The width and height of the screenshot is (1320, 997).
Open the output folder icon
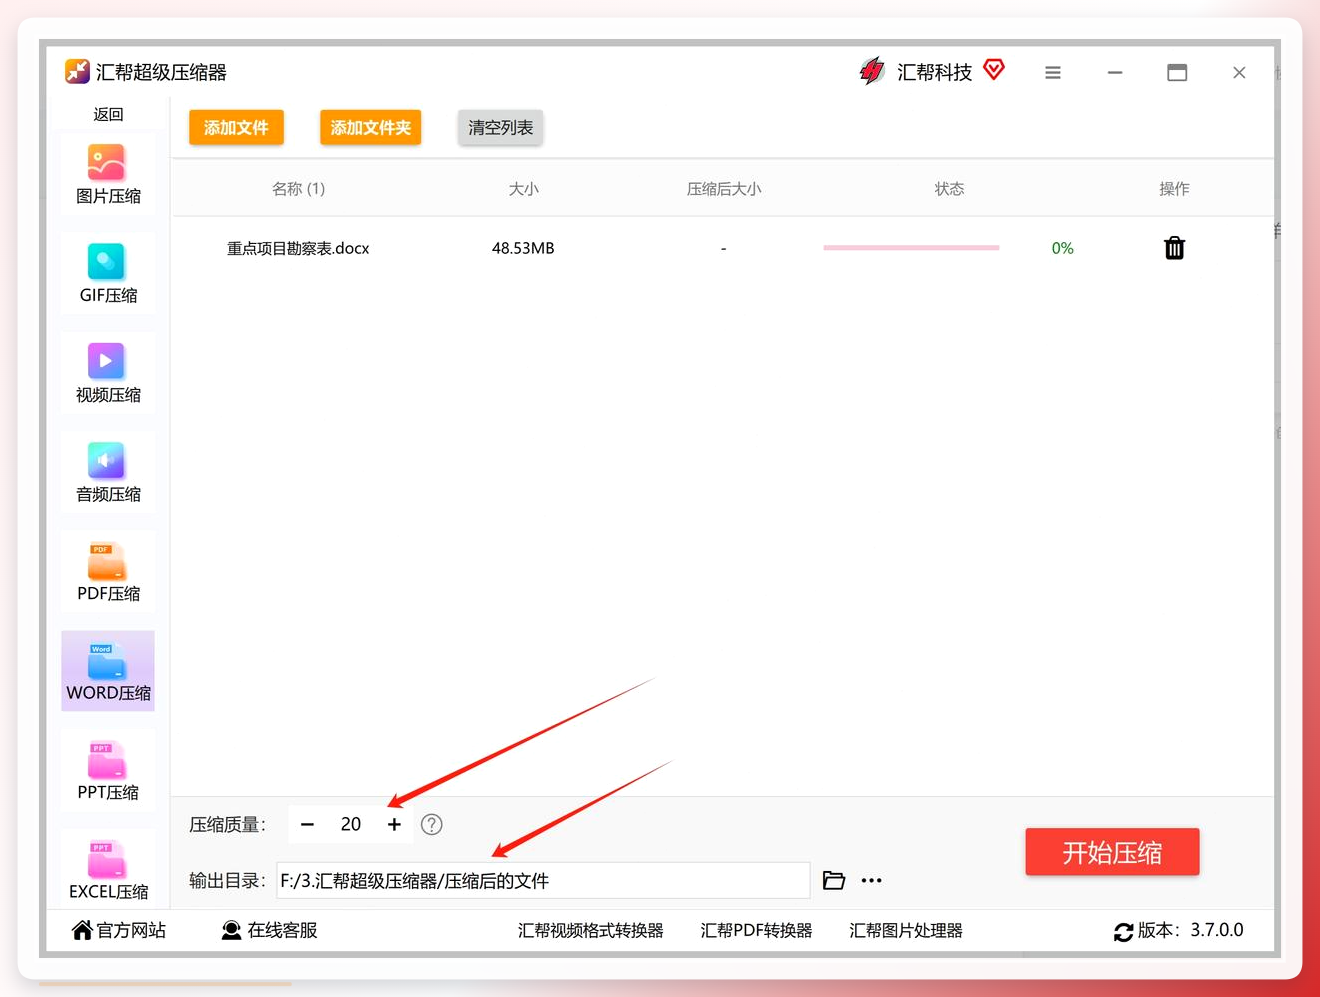click(x=834, y=880)
